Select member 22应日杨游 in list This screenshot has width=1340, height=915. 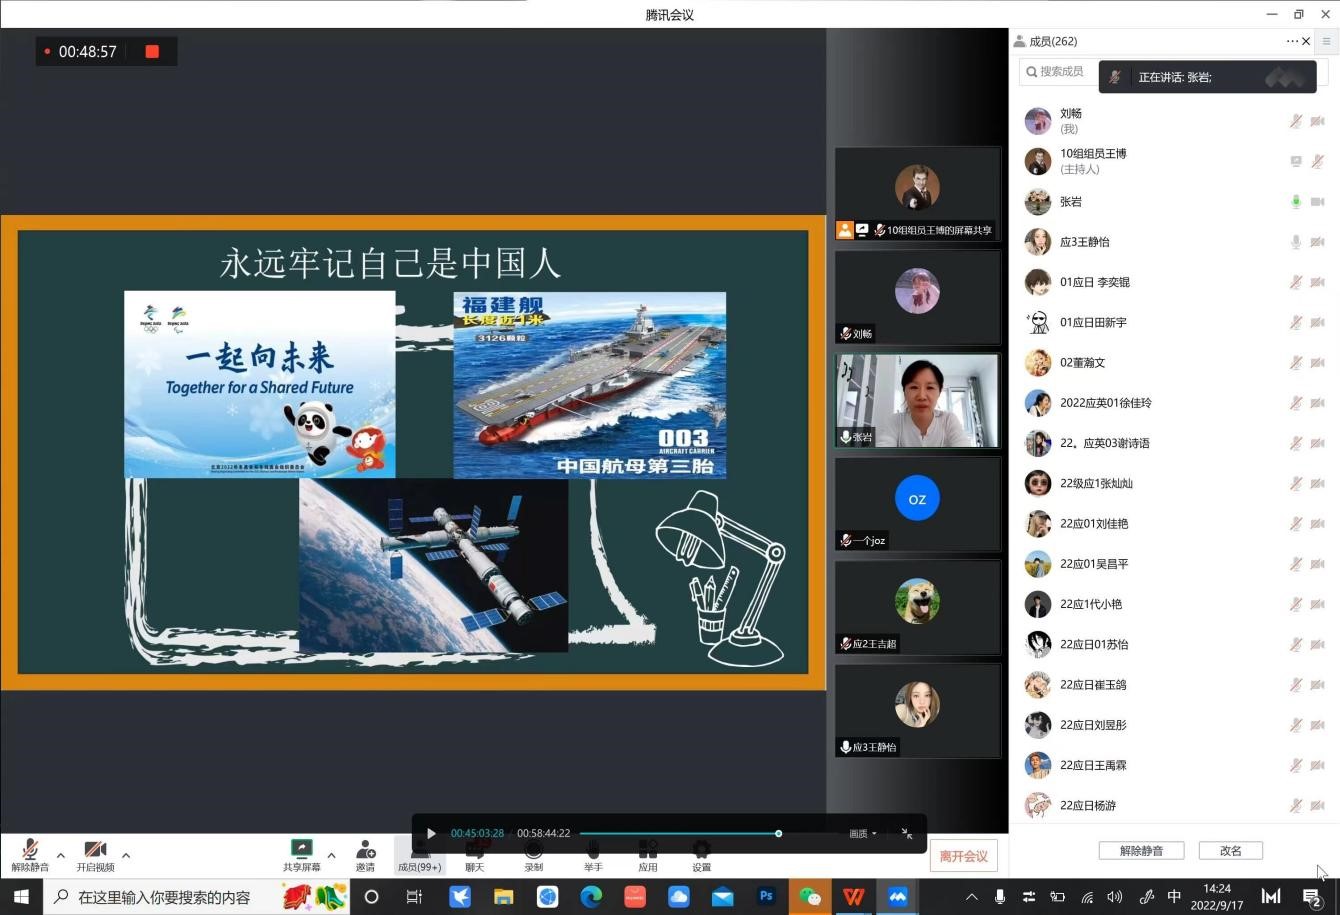pyautogui.click(x=1173, y=805)
